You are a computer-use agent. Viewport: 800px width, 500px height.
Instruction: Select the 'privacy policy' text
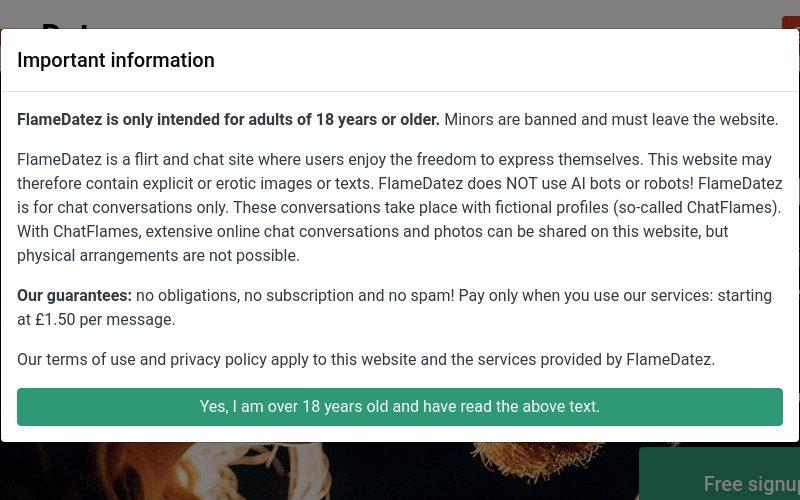click(x=218, y=359)
